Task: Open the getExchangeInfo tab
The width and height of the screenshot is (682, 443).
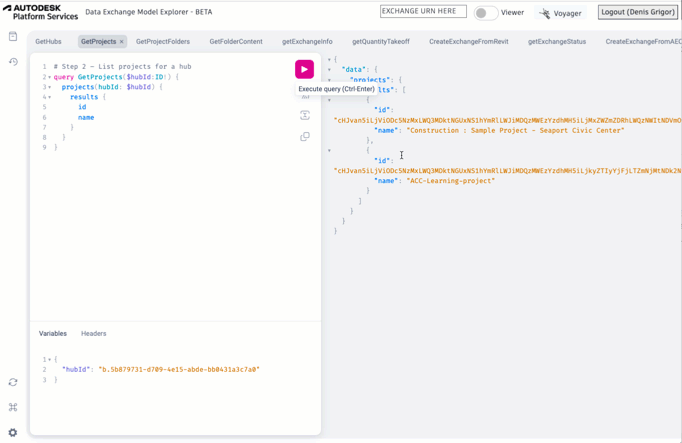Action: (x=307, y=42)
